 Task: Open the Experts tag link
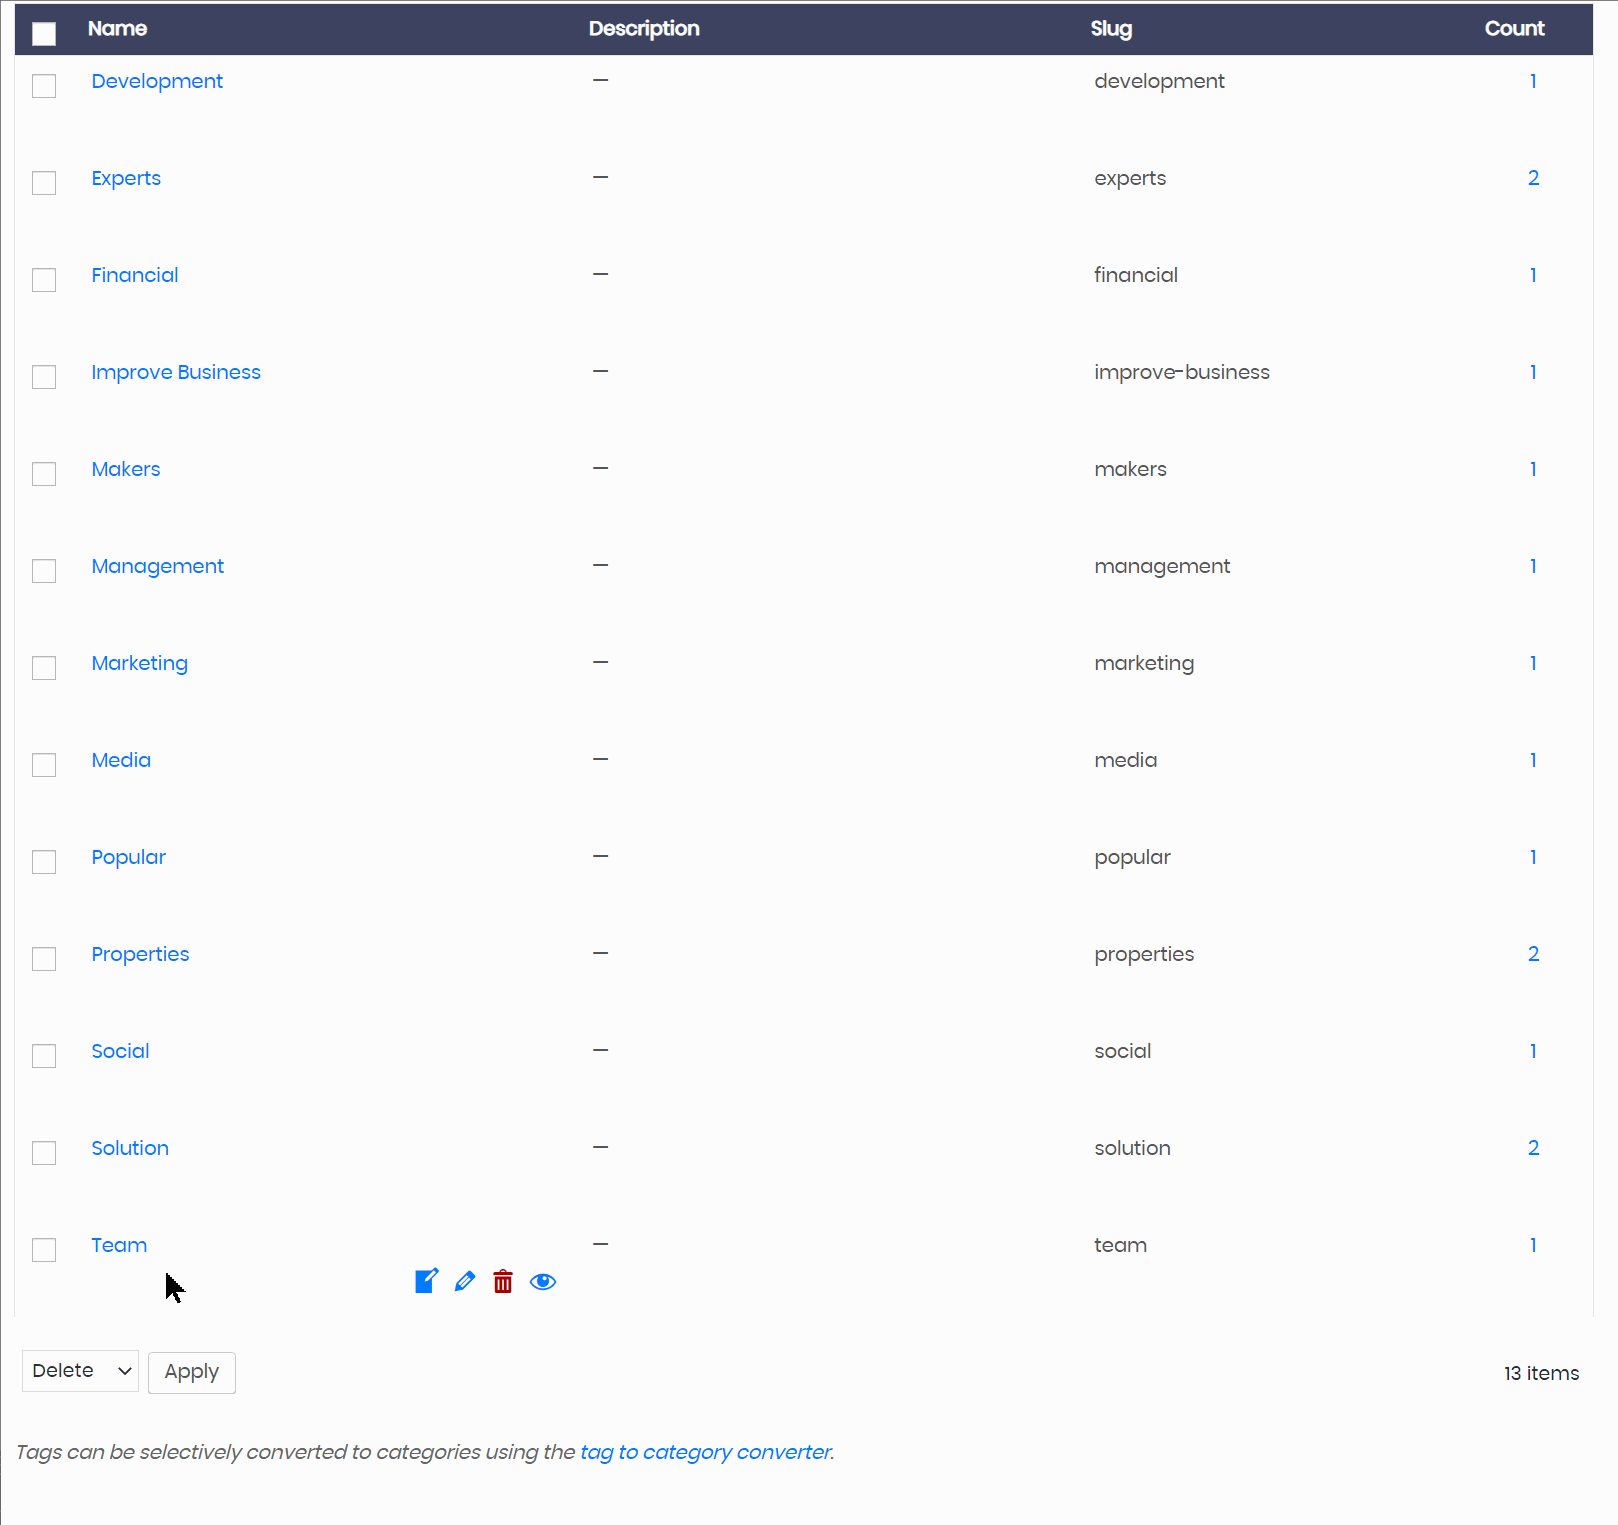[126, 178]
